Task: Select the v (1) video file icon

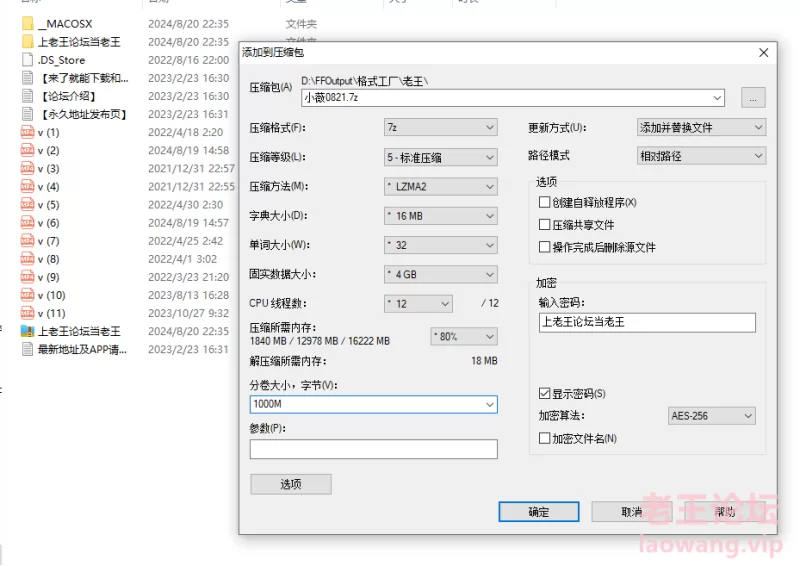Action: [x=28, y=132]
